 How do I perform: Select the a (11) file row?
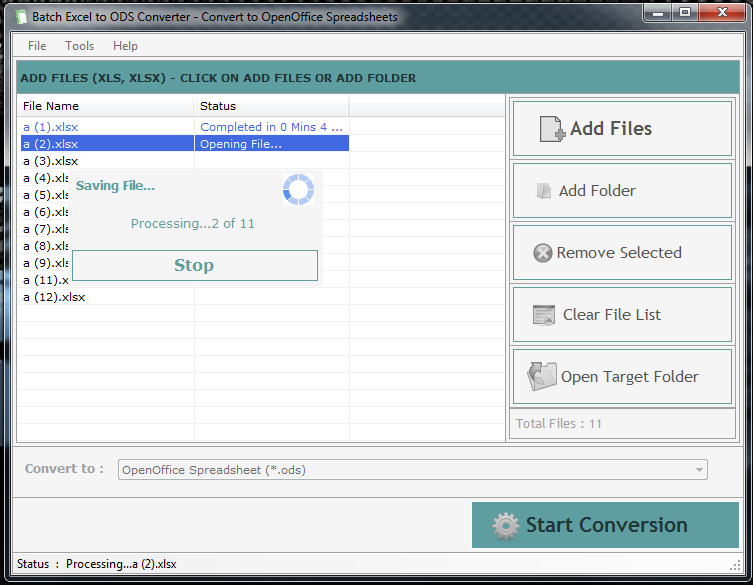tap(45, 280)
